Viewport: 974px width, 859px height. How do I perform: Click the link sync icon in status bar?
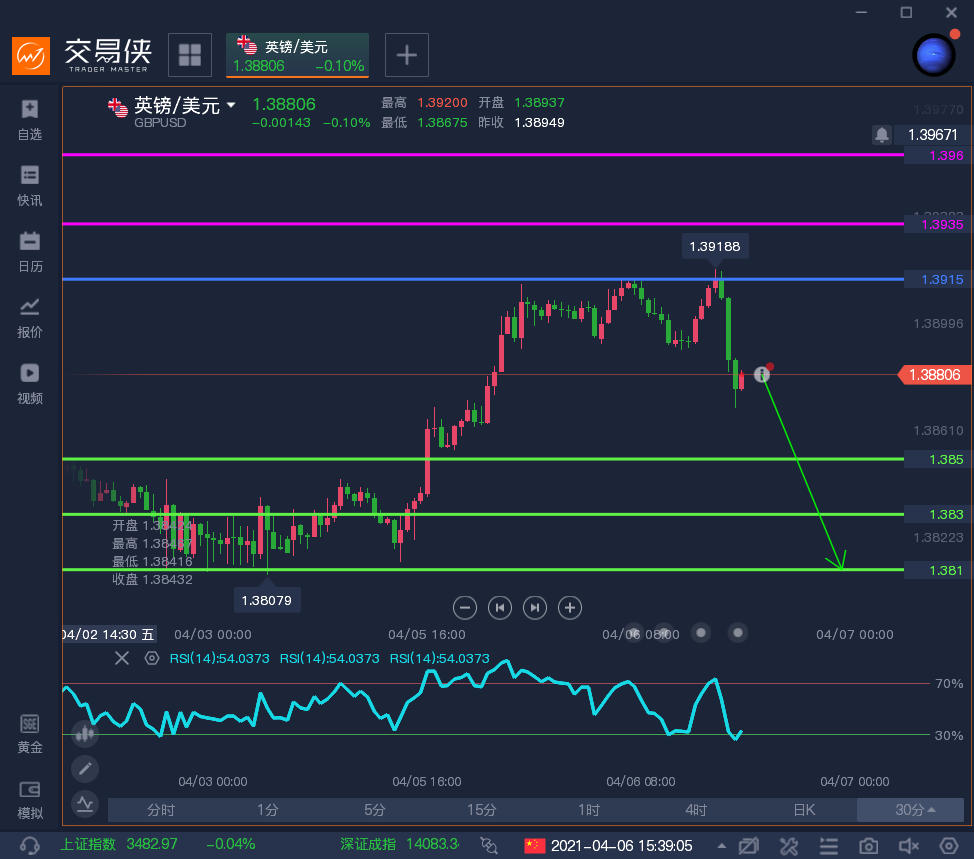[x=489, y=845]
